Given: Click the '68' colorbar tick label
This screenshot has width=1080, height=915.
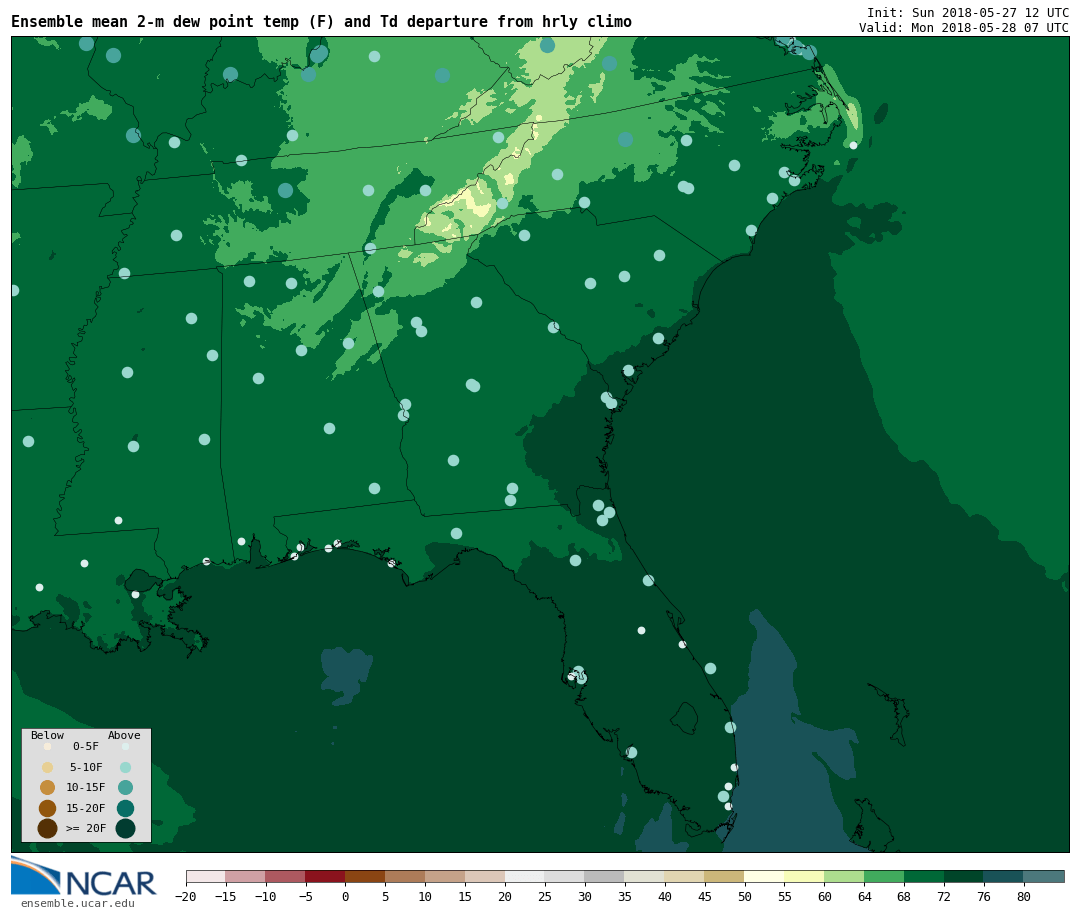Looking at the screenshot, I should coord(904,896).
